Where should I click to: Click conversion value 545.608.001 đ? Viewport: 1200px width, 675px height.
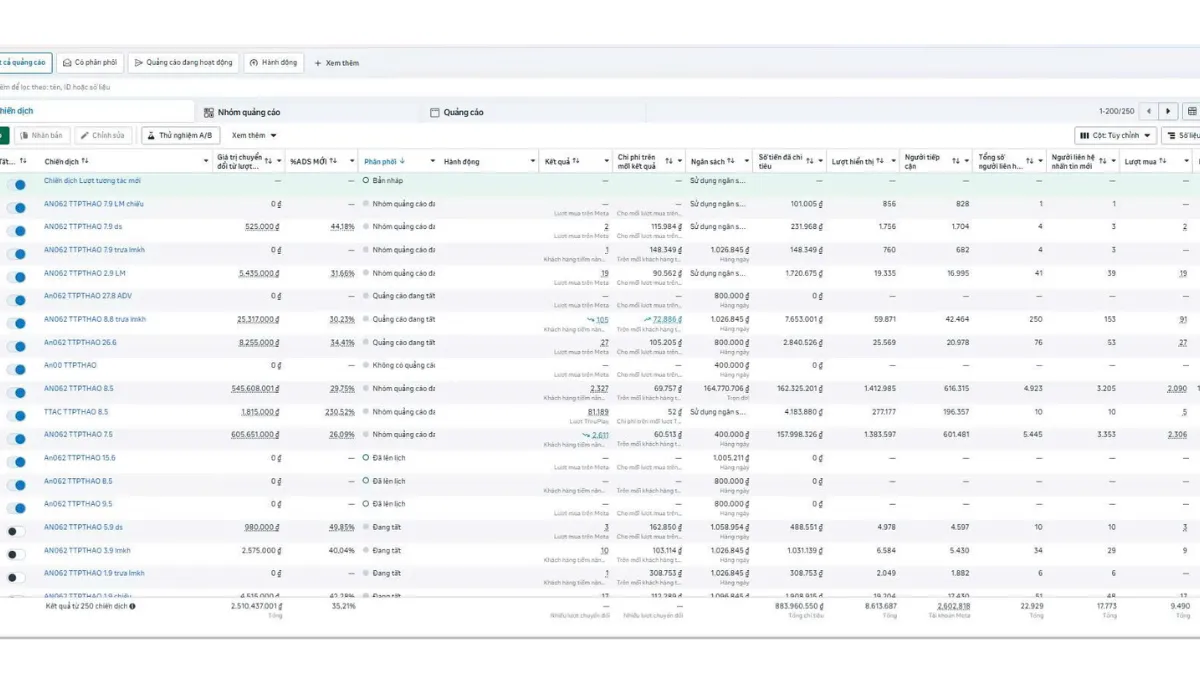click(x=255, y=388)
